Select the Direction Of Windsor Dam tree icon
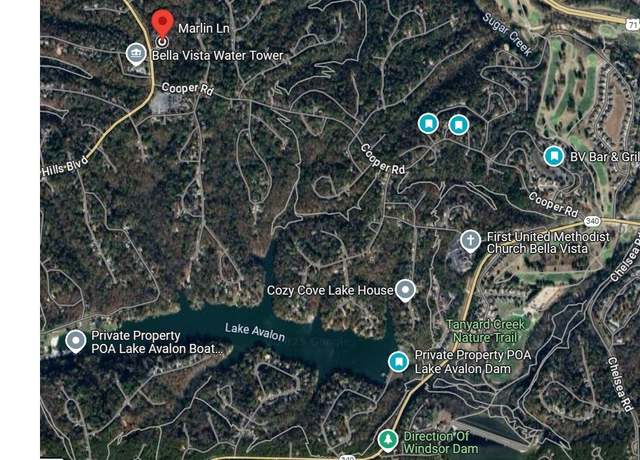 [388, 440]
